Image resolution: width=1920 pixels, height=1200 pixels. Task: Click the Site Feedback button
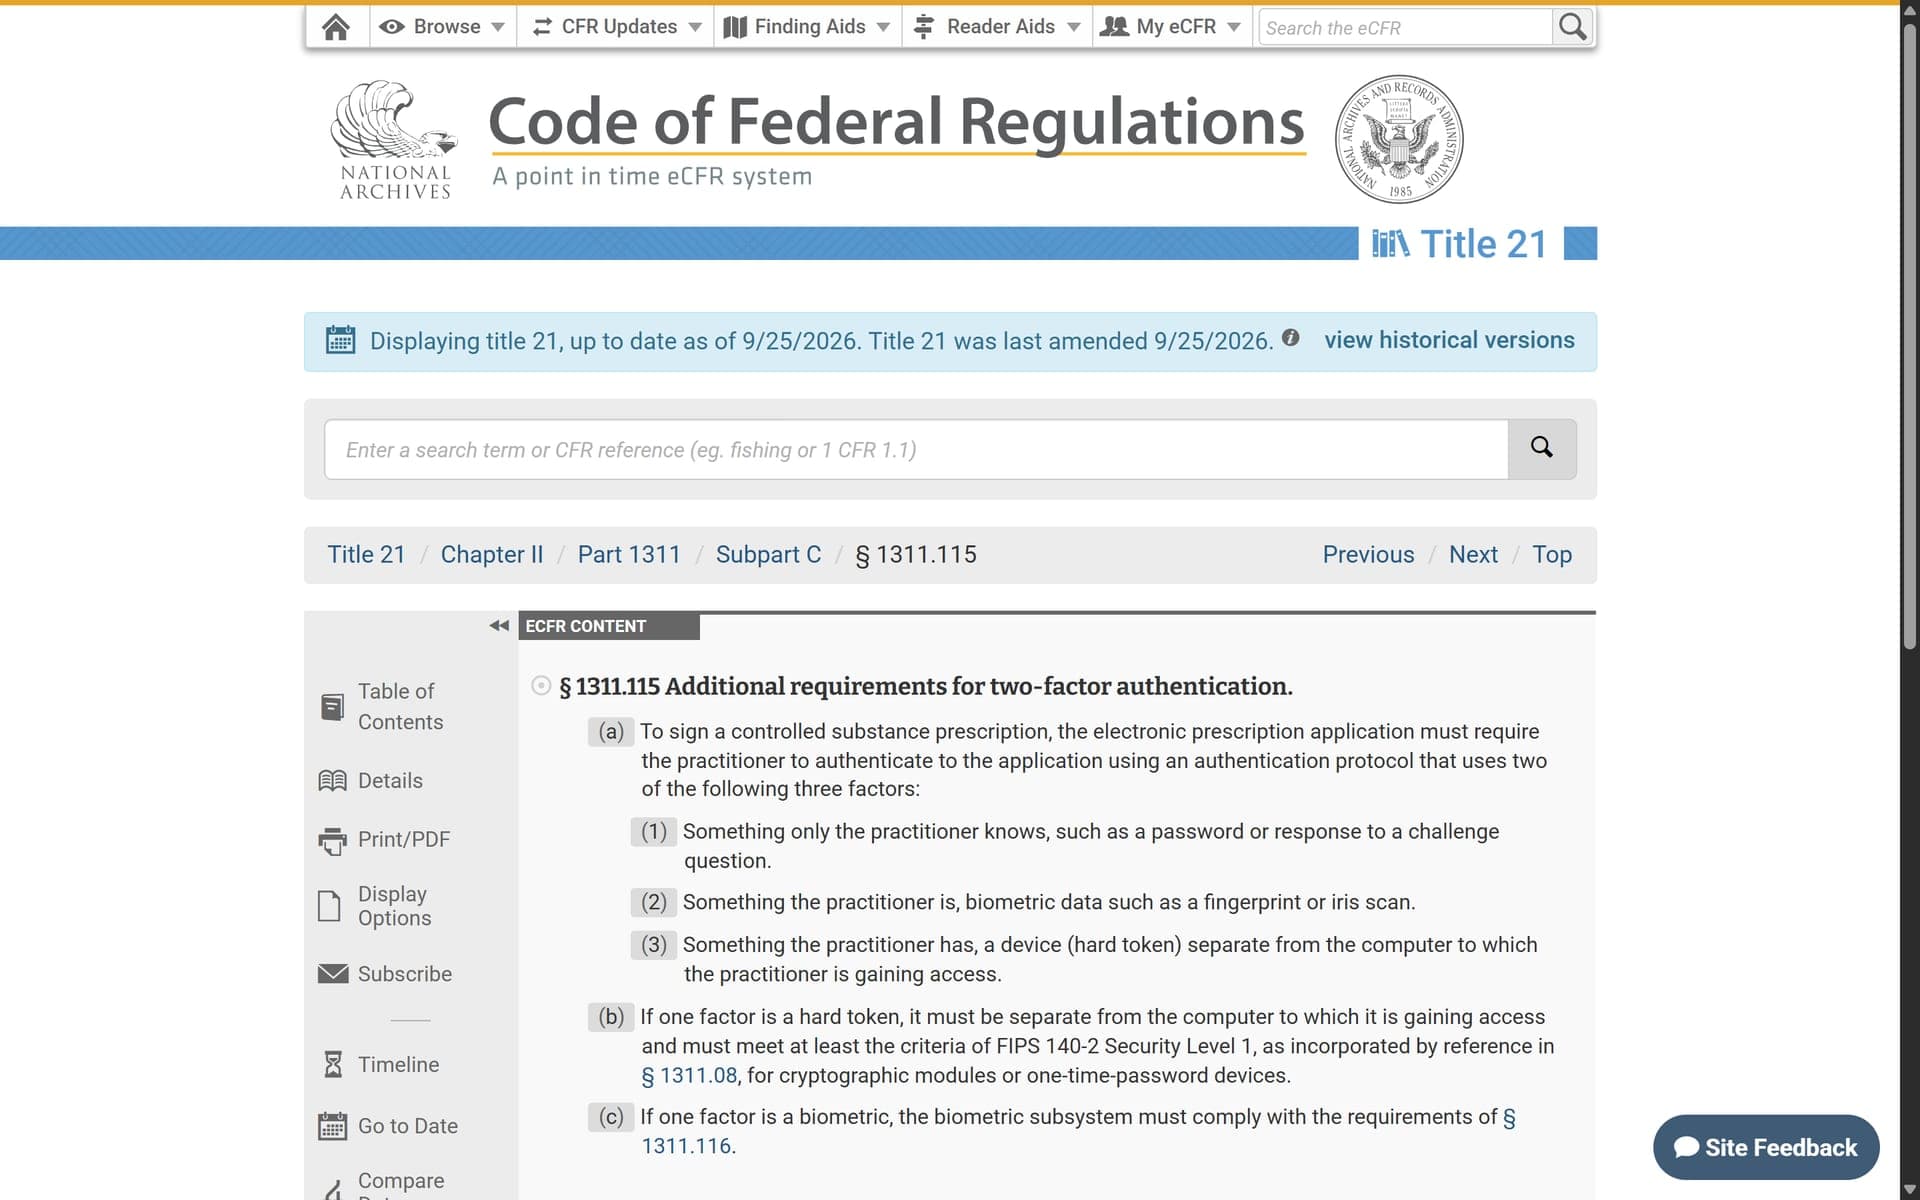click(1766, 1147)
